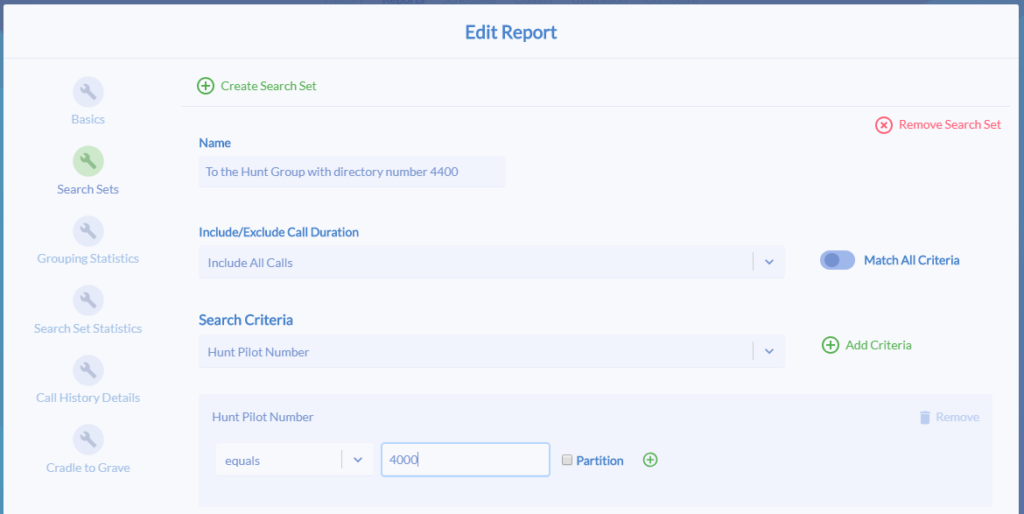The height and width of the screenshot is (514, 1024).
Task: Click the red Remove Search Set icon
Action: pyautogui.click(x=884, y=125)
